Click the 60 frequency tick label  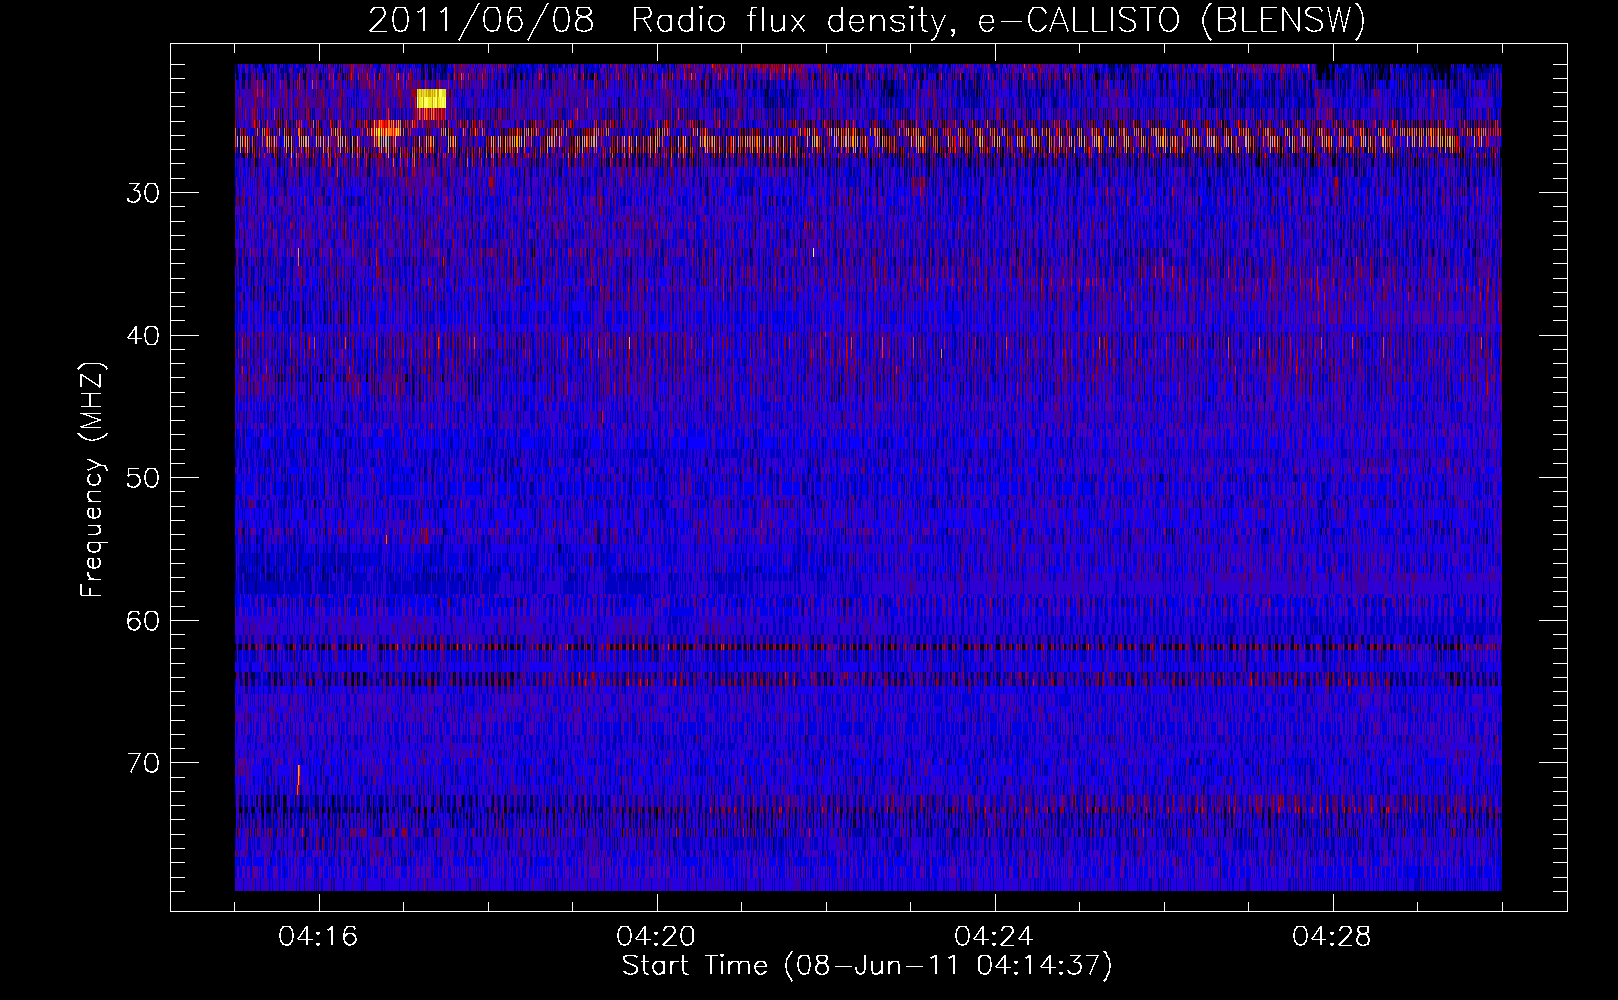(x=143, y=621)
